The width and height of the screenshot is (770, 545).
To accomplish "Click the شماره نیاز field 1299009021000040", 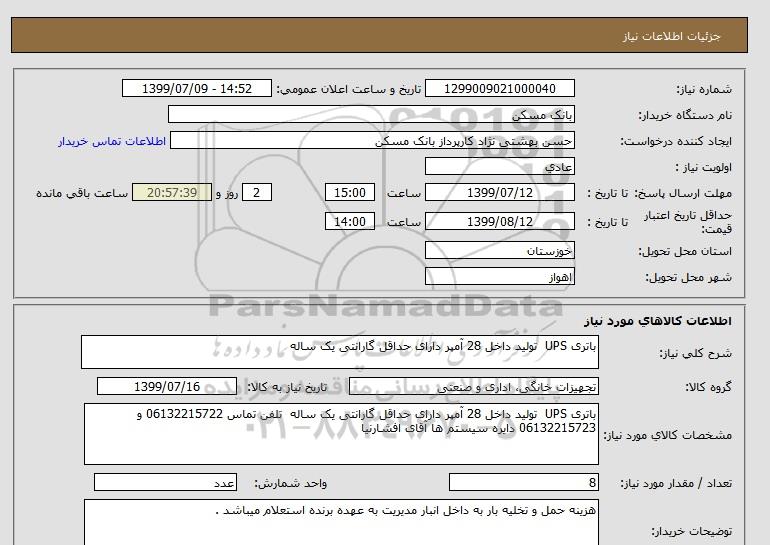I will click(x=501, y=89).
